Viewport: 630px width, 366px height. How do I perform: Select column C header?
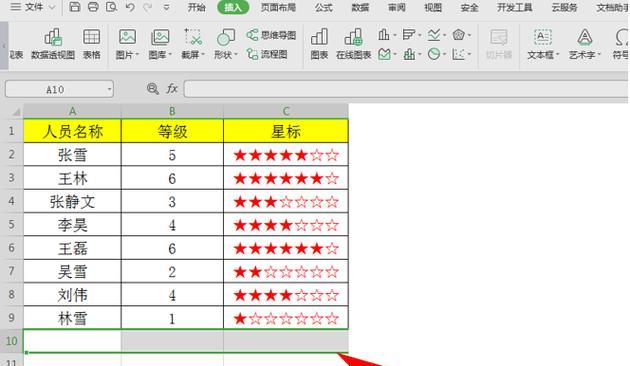(286, 111)
